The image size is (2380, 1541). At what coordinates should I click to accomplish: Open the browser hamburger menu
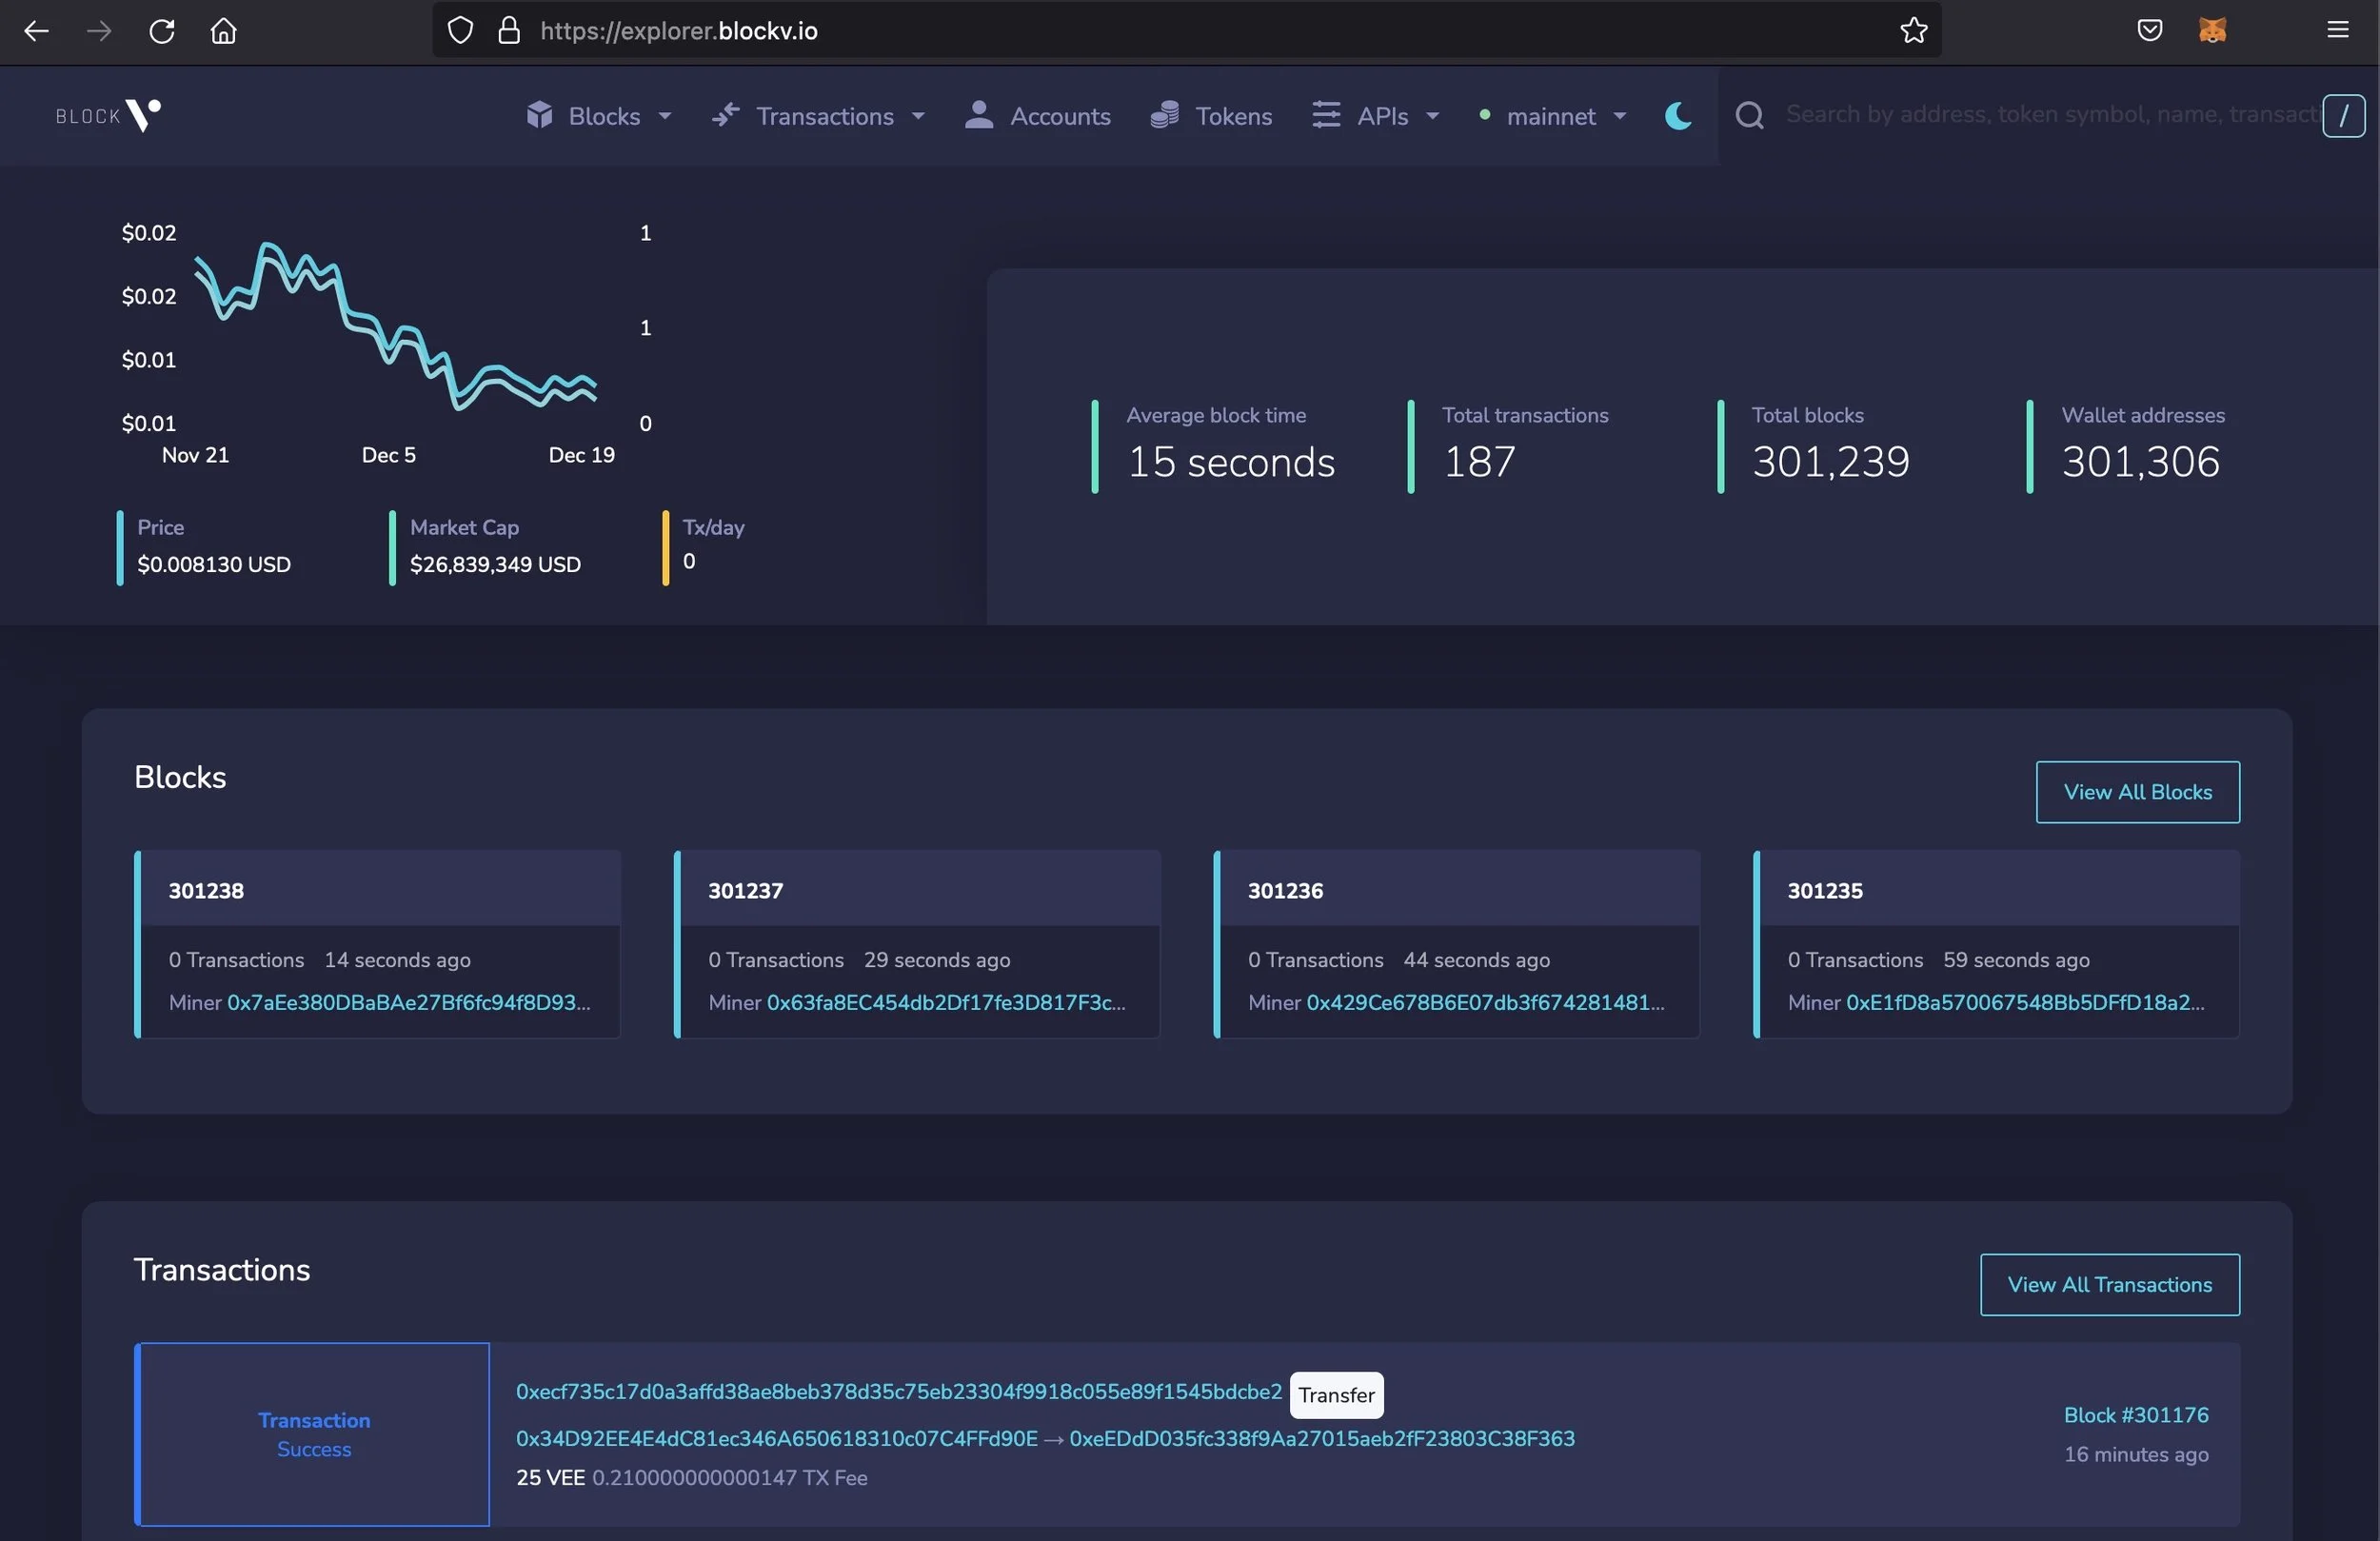(x=2338, y=30)
